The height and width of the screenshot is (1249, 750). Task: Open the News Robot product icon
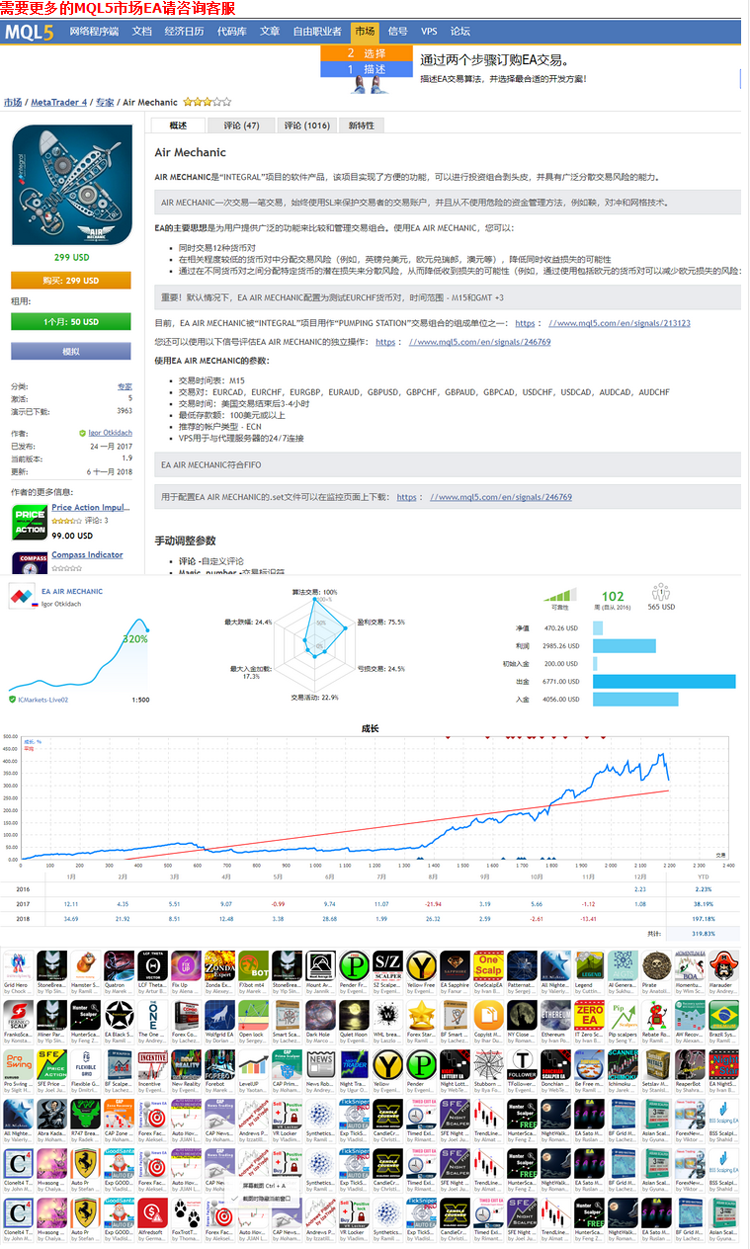click(320, 1063)
